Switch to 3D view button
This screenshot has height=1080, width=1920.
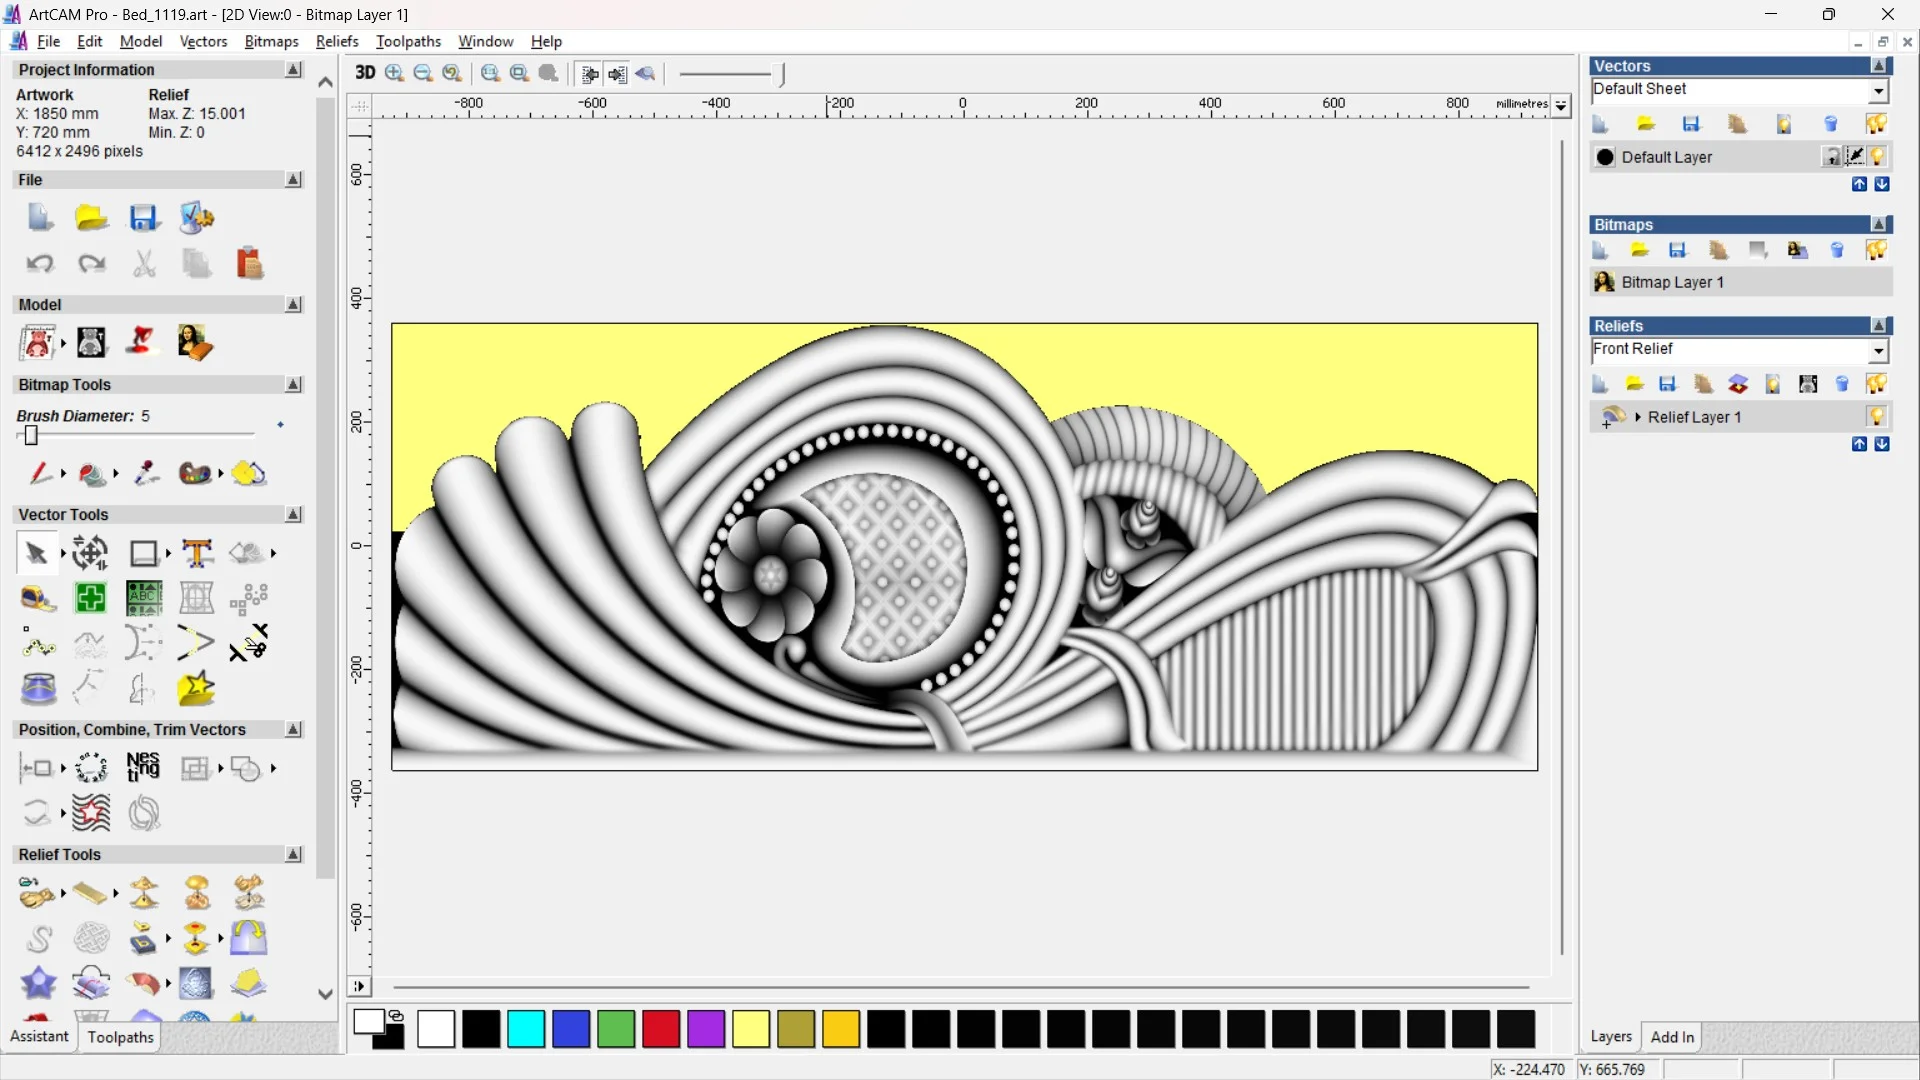(x=365, y=73)
